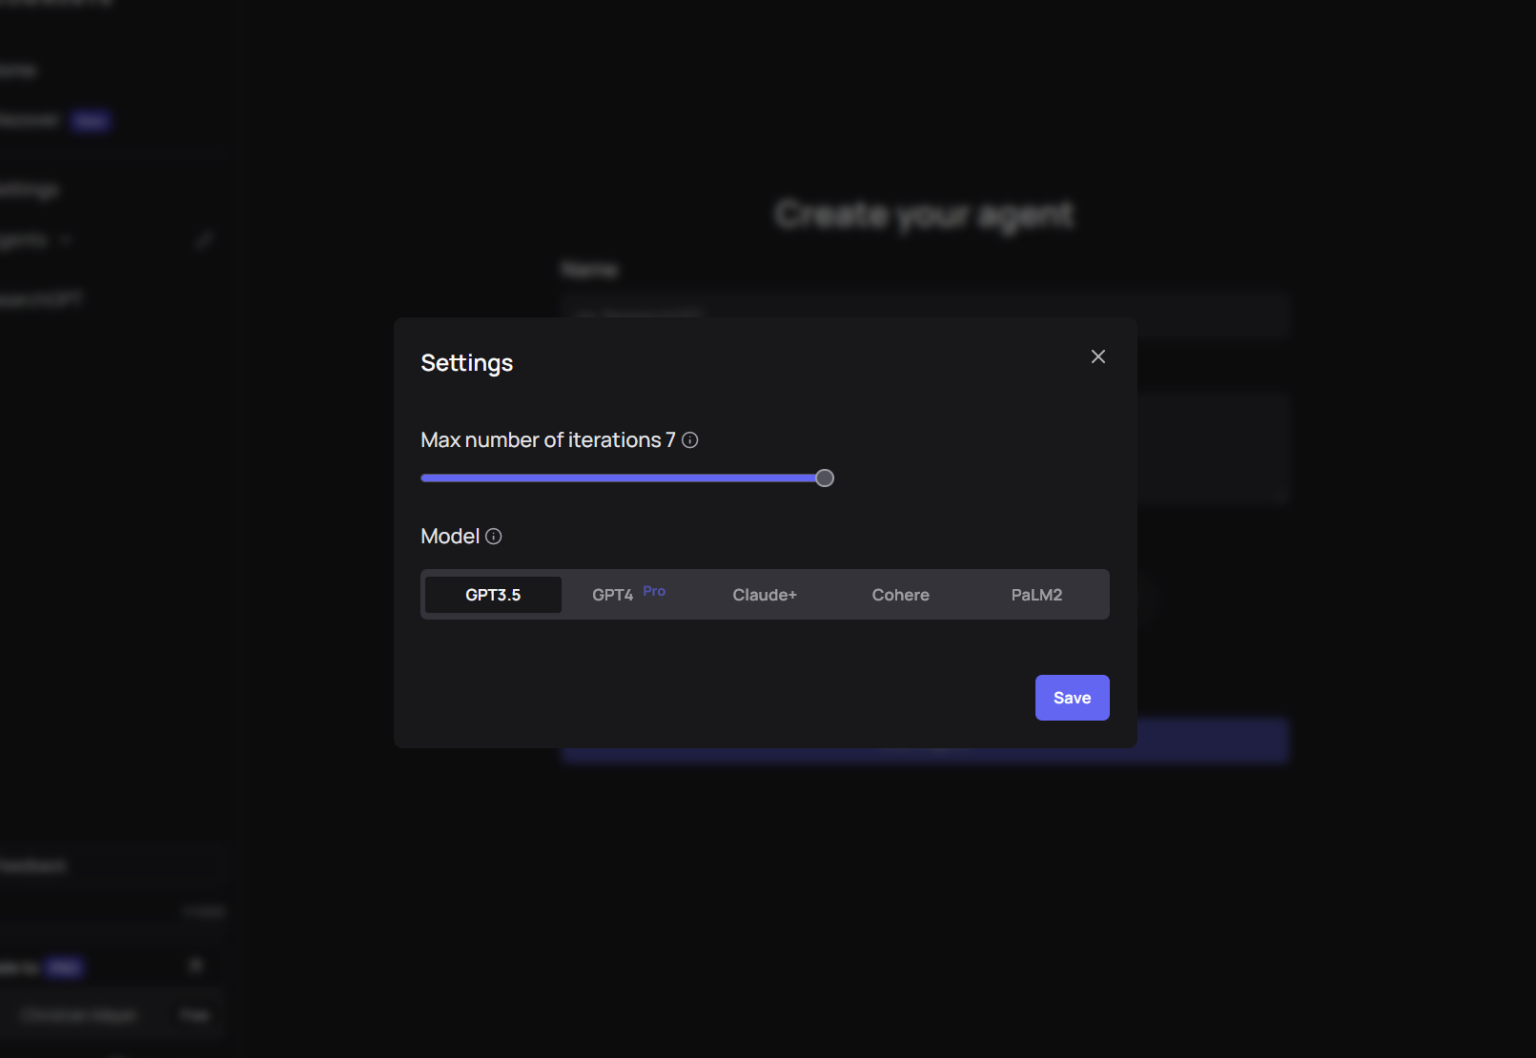Click the New badge next to Discover

click(x=90, y=120)
